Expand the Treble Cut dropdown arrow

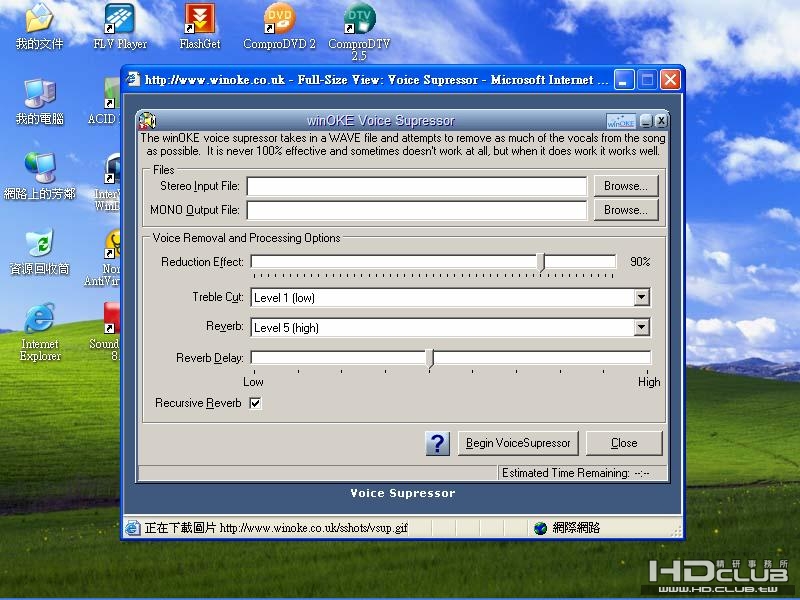641,297
